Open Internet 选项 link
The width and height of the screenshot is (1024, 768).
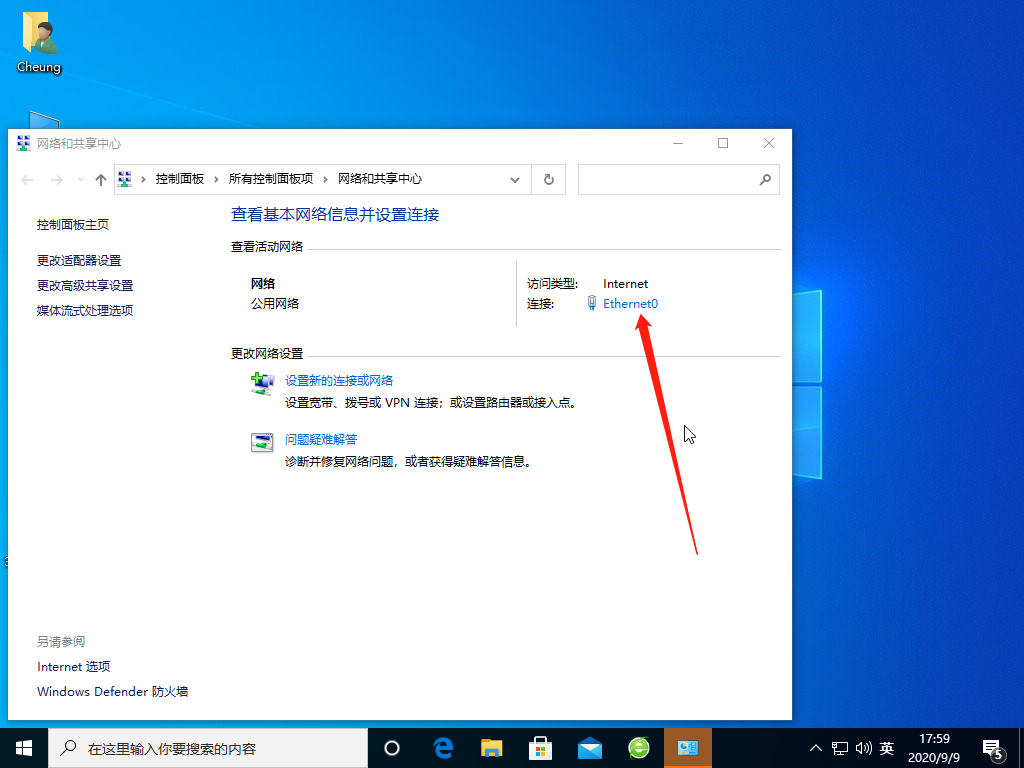click(x=74, y=667)
